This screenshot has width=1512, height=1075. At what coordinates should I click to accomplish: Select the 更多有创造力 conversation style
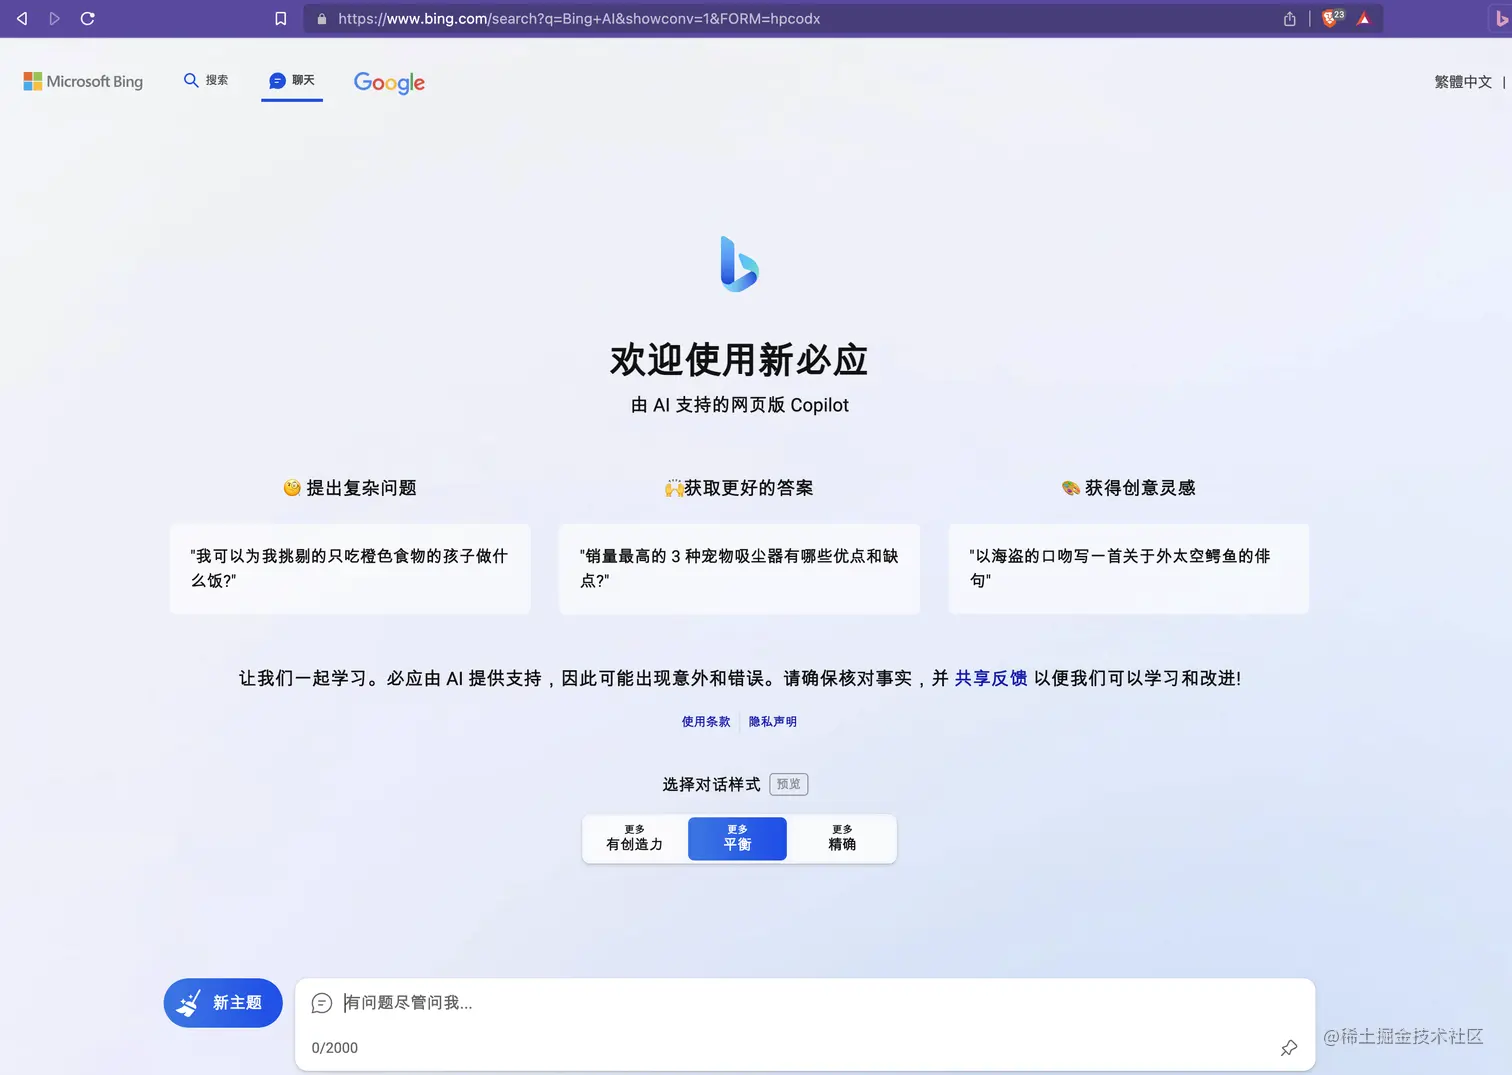[635, 838]
